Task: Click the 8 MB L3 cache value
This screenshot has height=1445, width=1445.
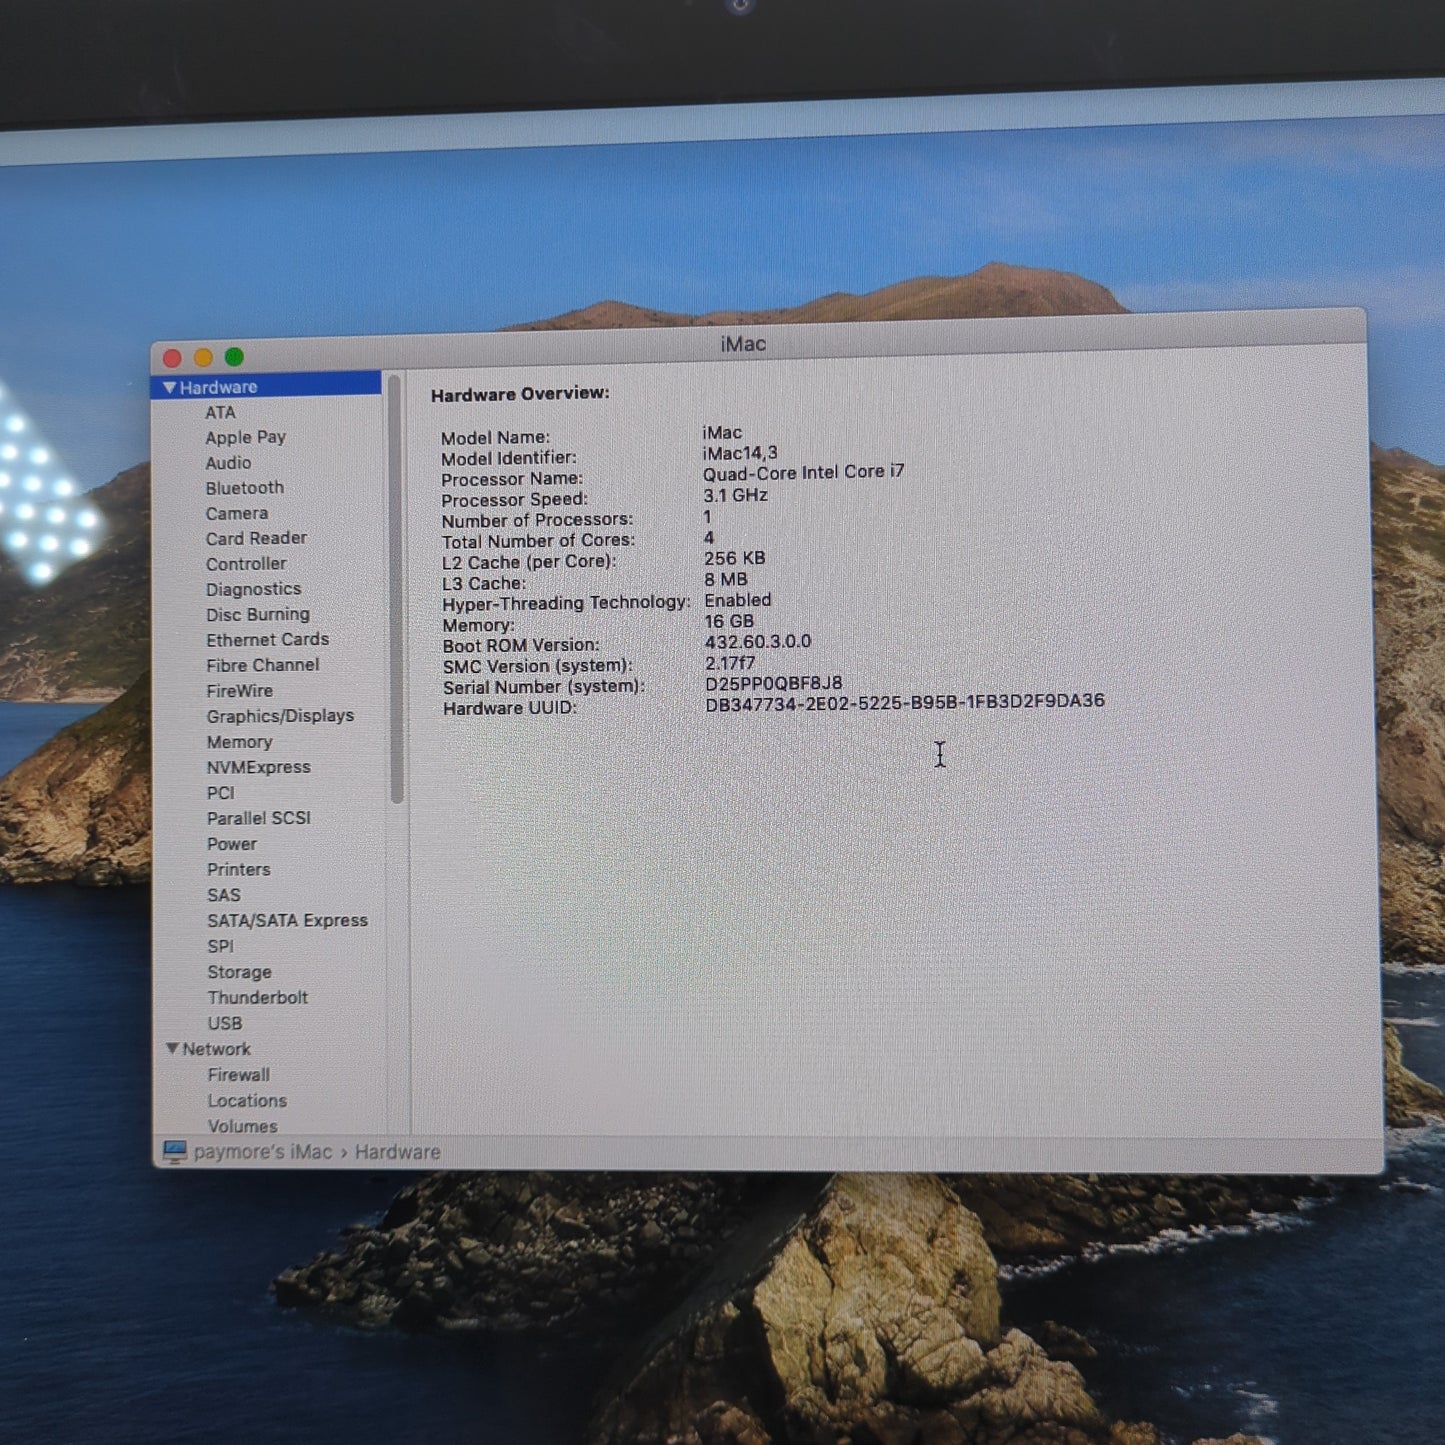Action: click(725, 579)
